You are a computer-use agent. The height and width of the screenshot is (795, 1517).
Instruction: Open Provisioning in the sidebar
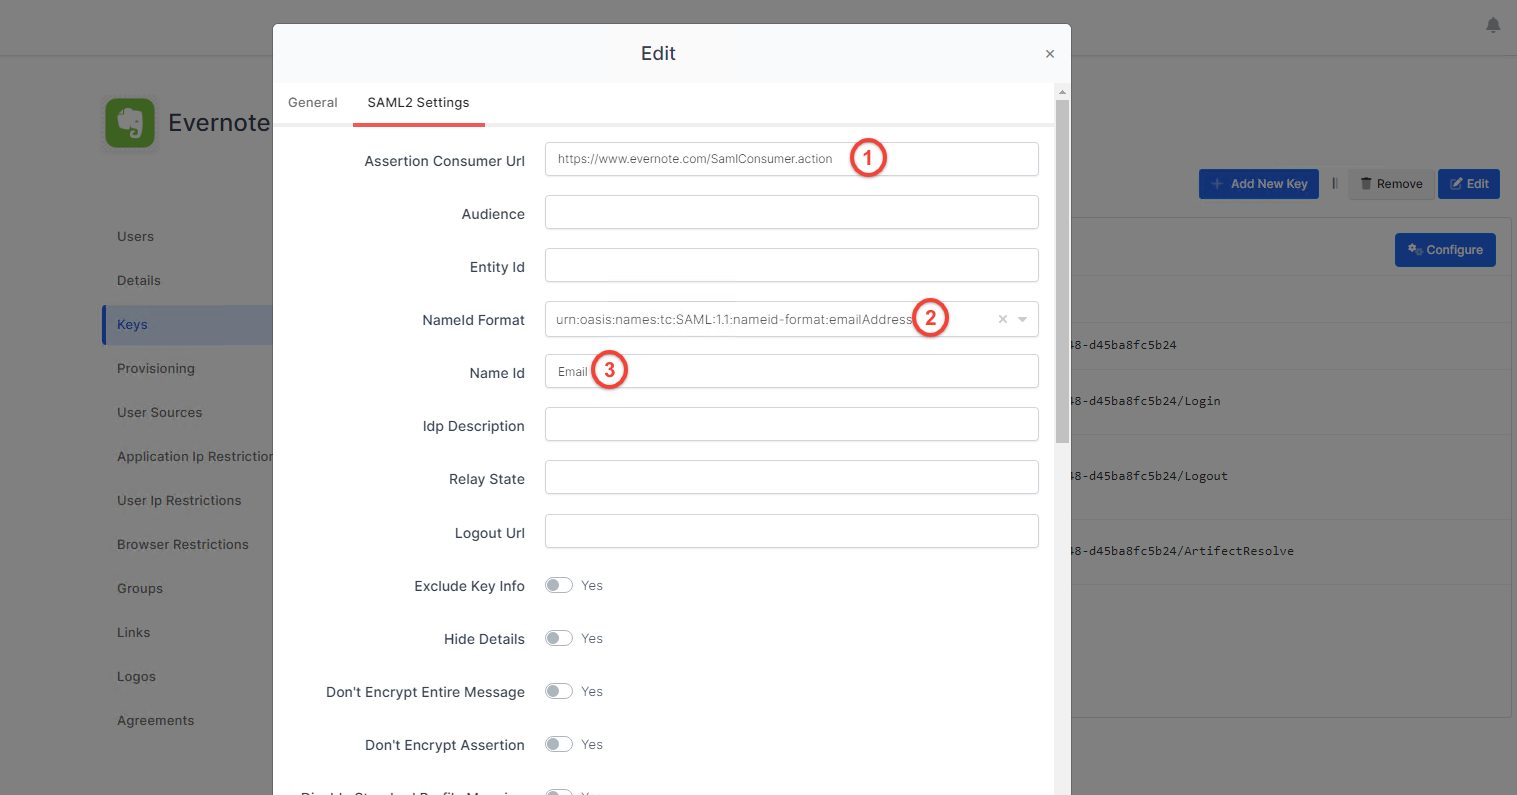[x=156, y=369]
